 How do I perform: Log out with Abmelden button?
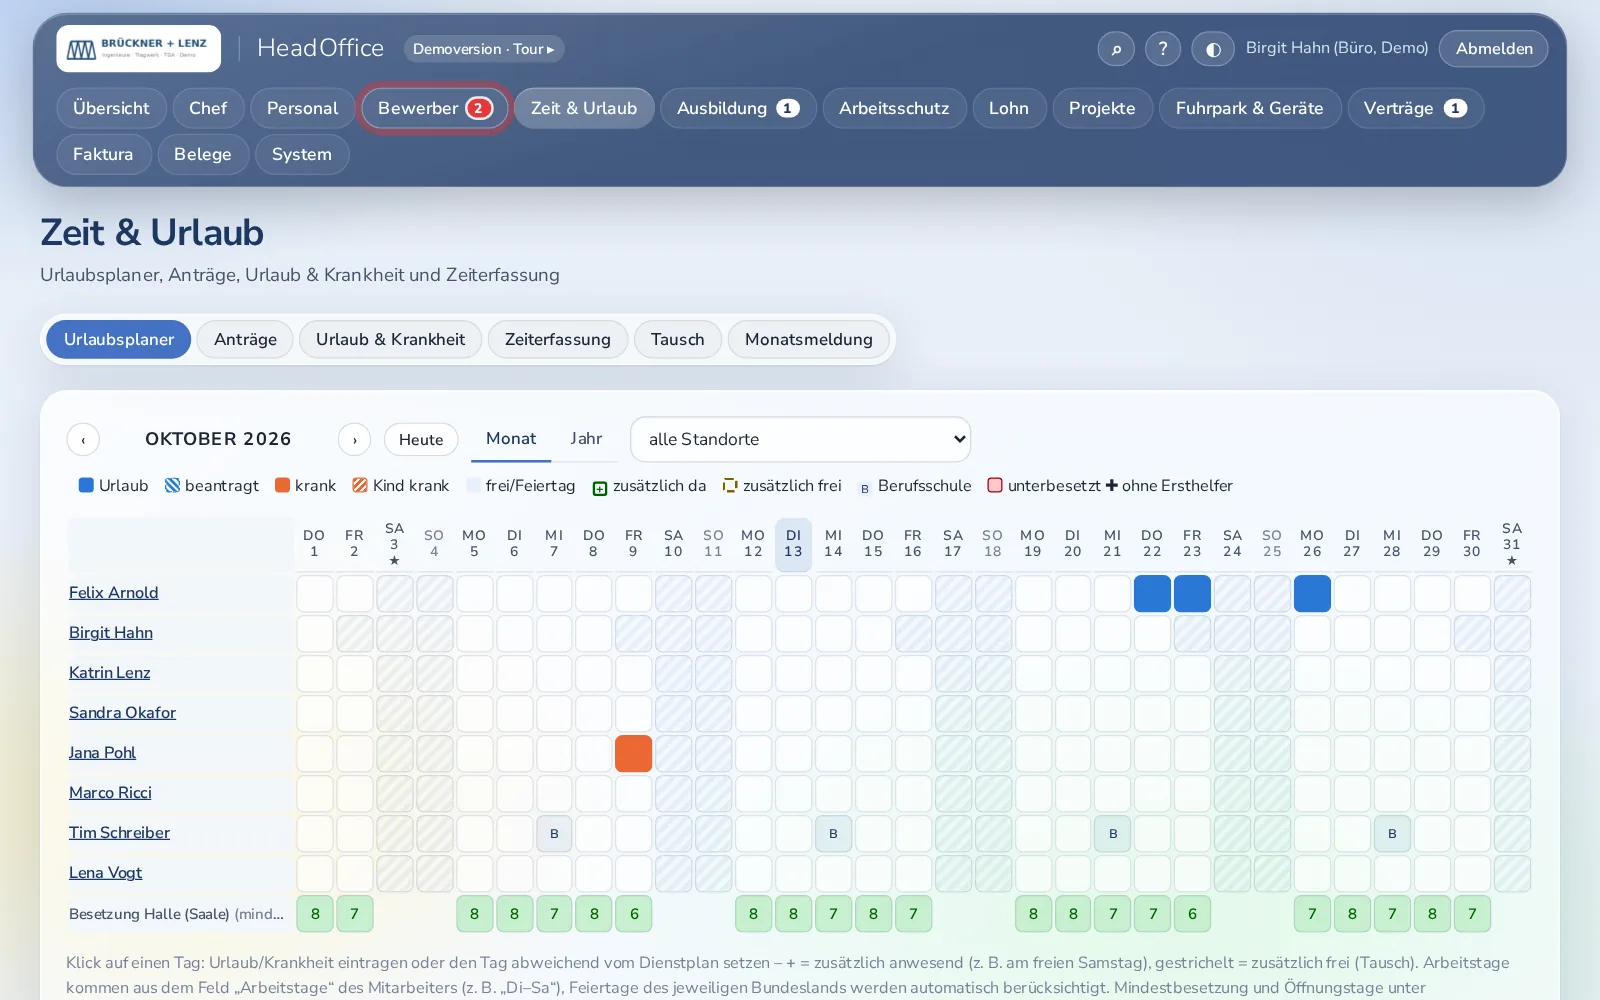click(x=1494, y=48)
